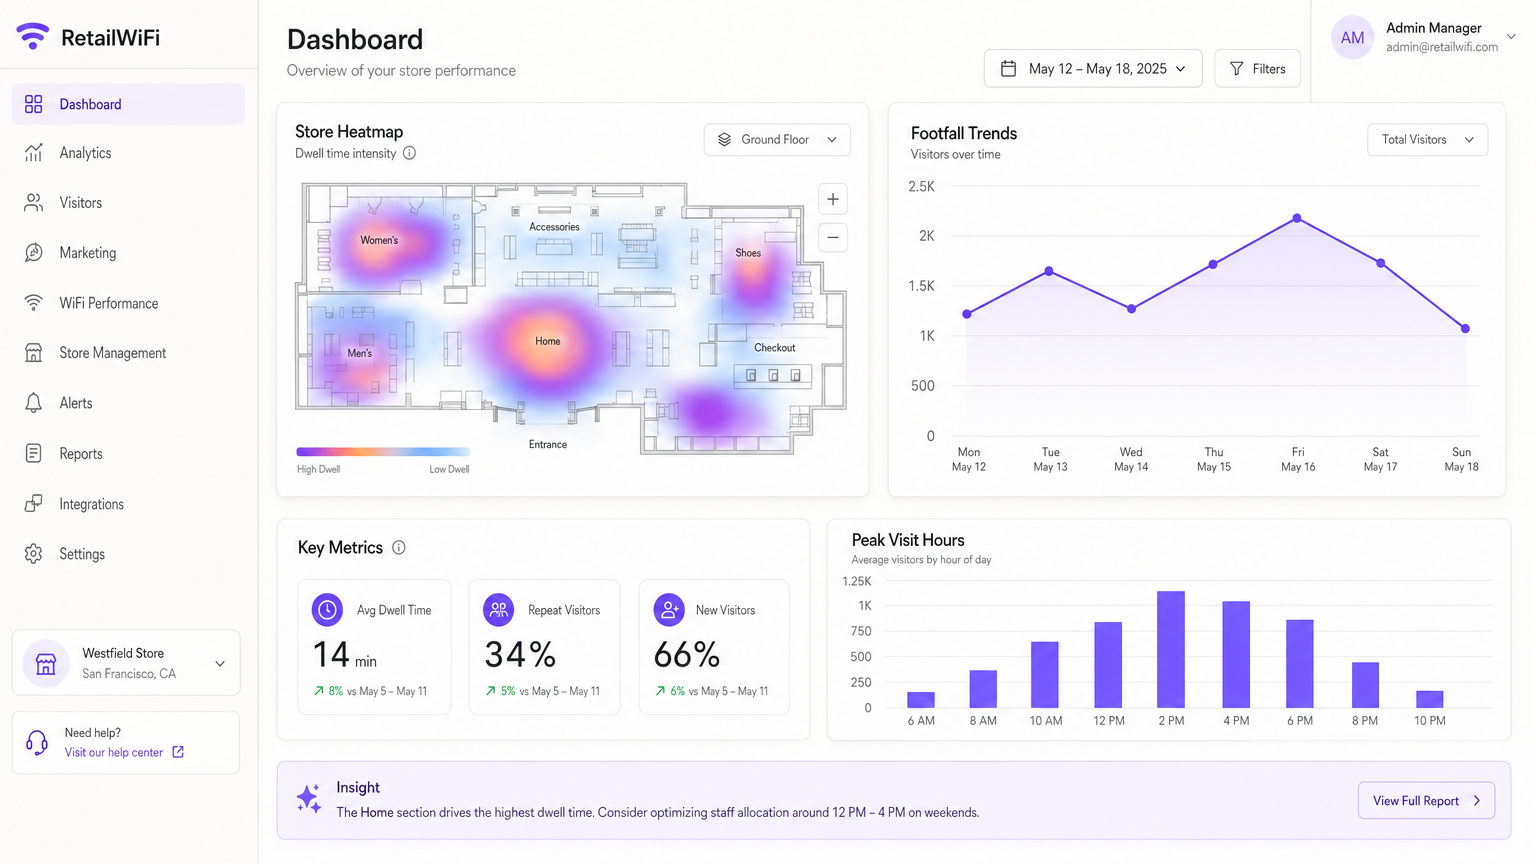Select the WiFi Performance icon
The image size is (1536, 864).
point(34,303)
